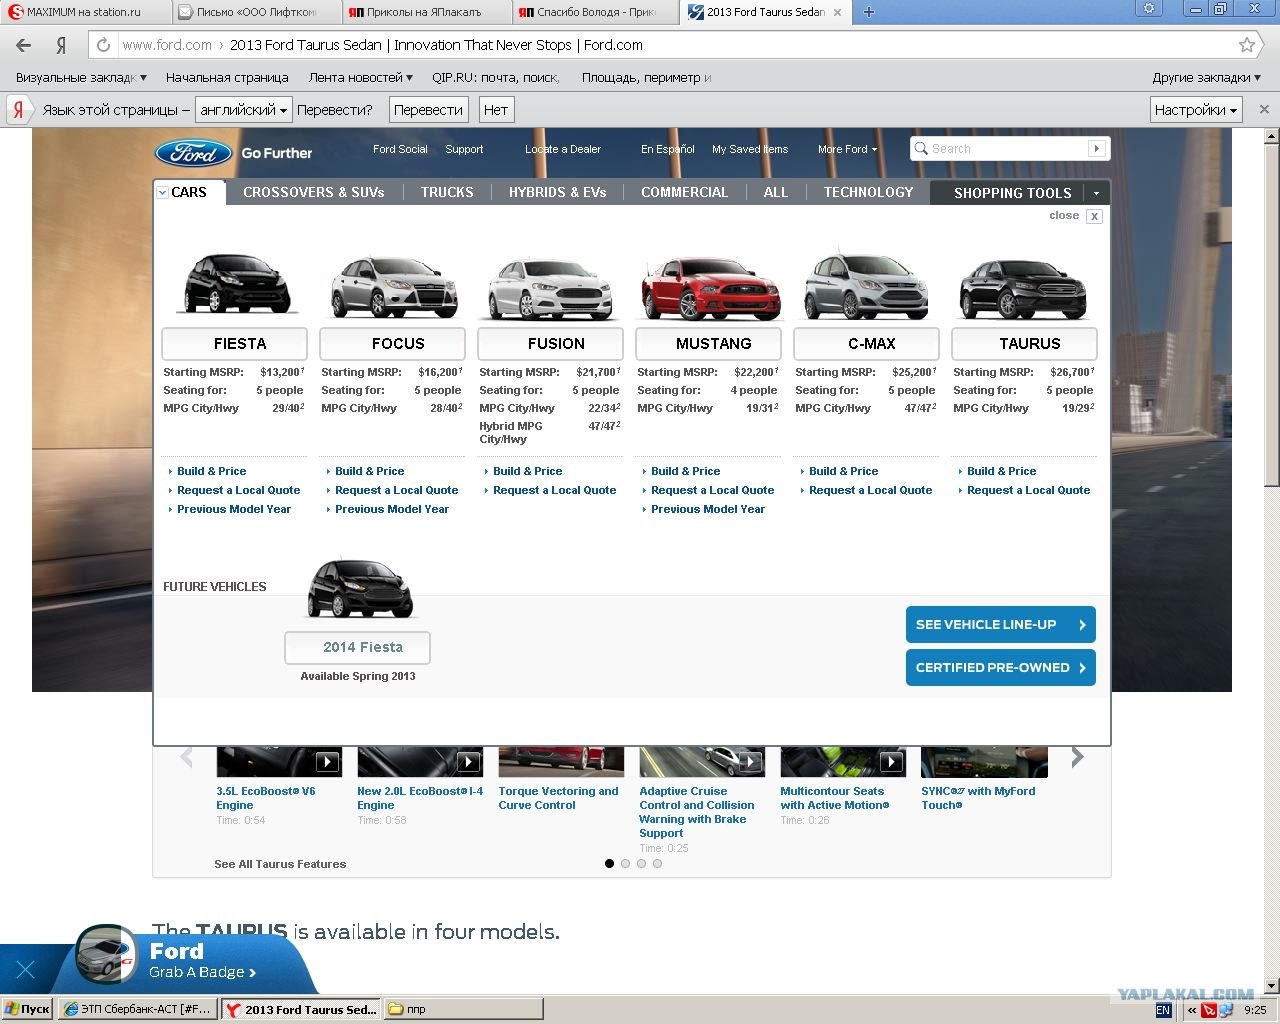
Task: Click the Yandex Я button beside the address bar
Action: 61,45
